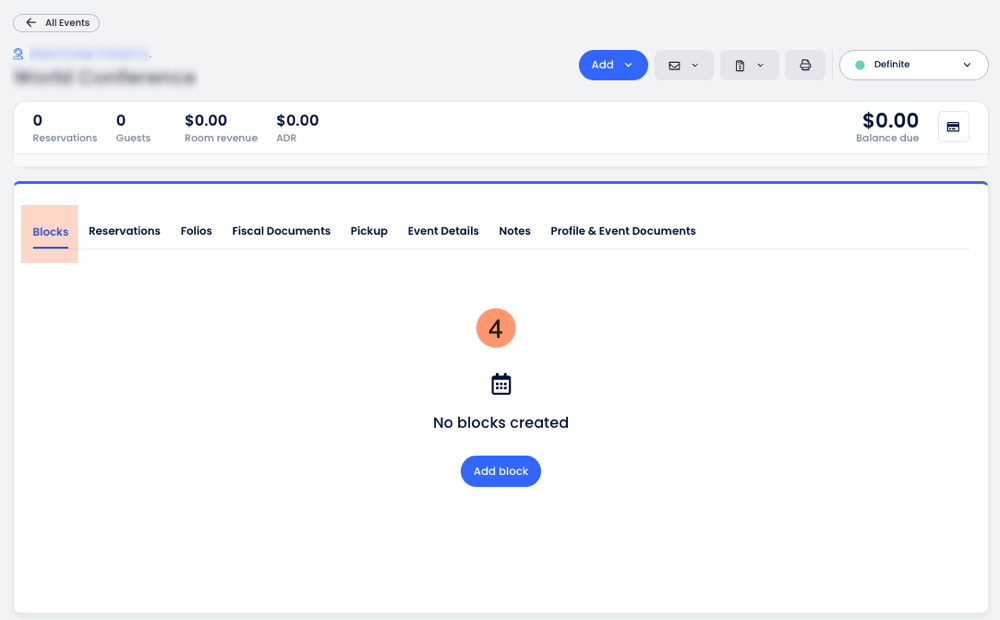Open the Notes tab
Screen dimensions: 1000x620
pyautogui.click(x=514, y=231)
